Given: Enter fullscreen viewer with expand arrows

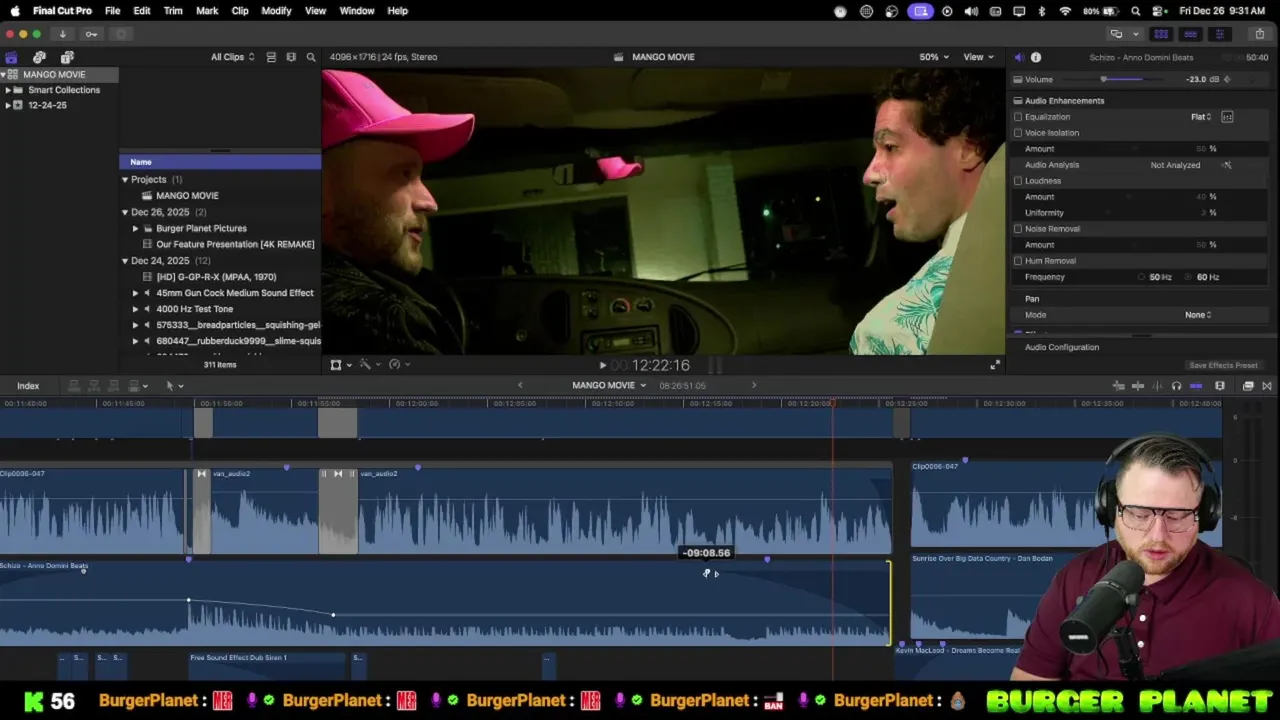Looking at the screenshot, I should pyautogui.click(x=995, y=365).
